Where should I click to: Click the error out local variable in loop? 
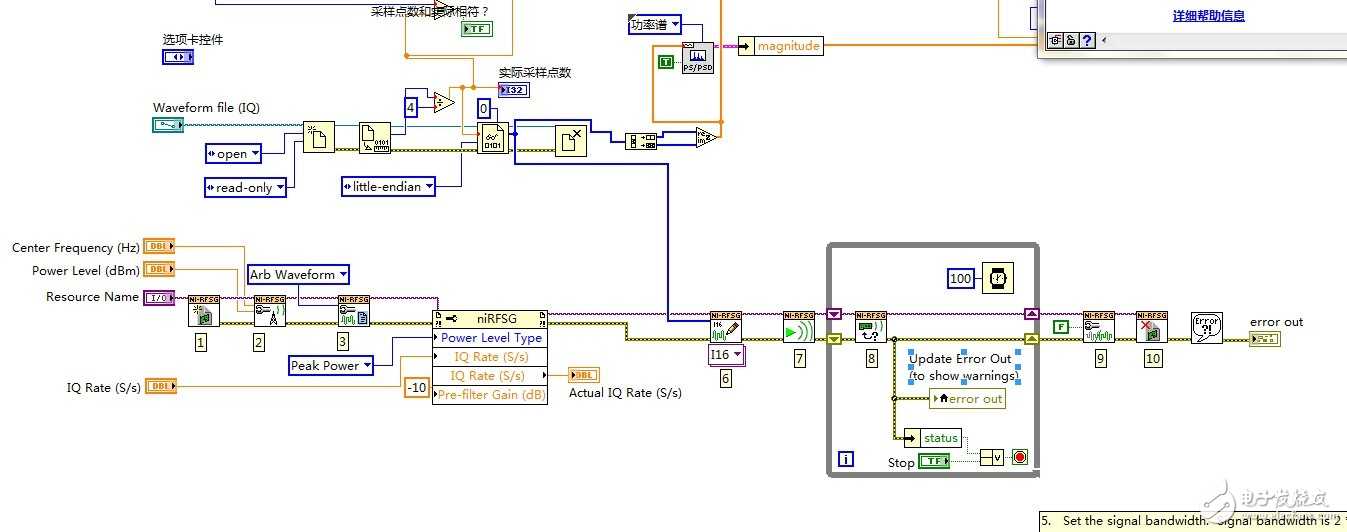(x=967, y=399)
